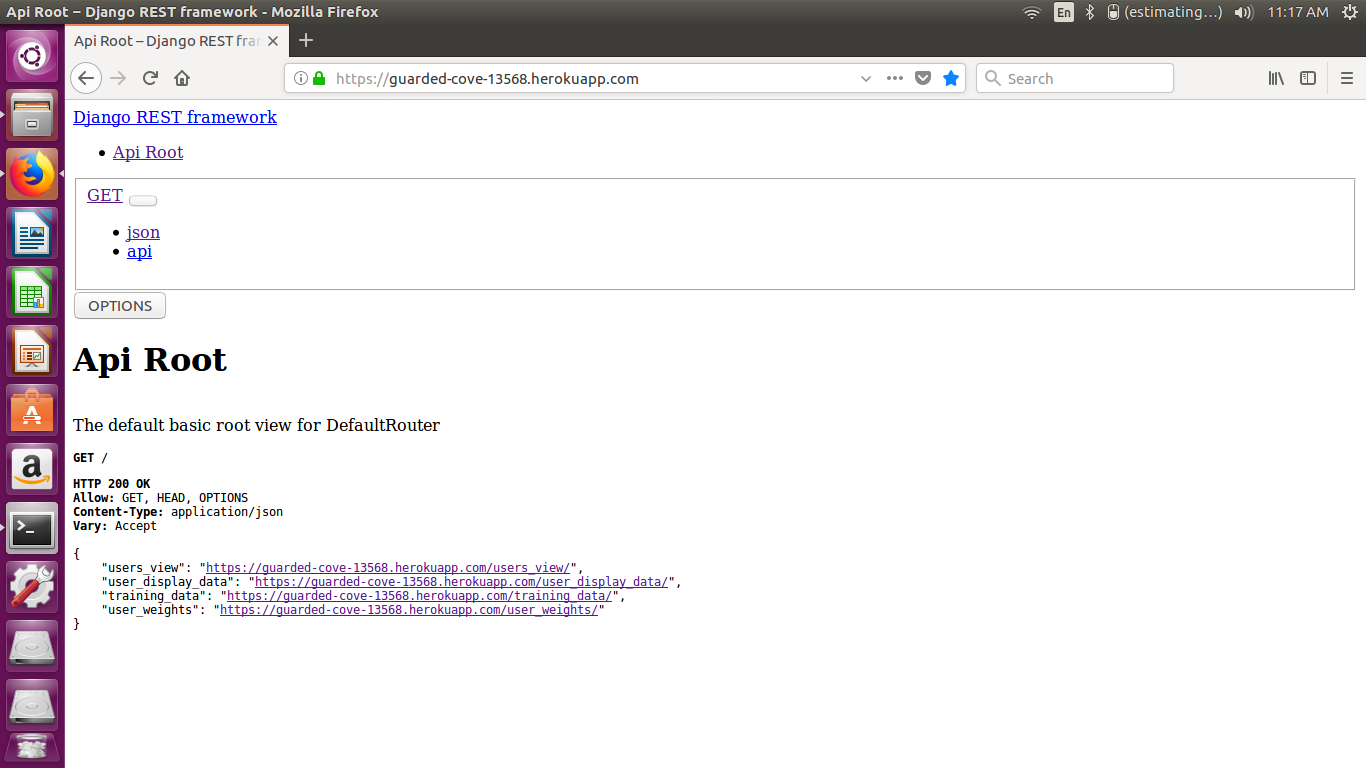The height and width of the screenshot is (768, 1366).
Task: Focus the Search box in the toolbar
Action: (1075, 78)
